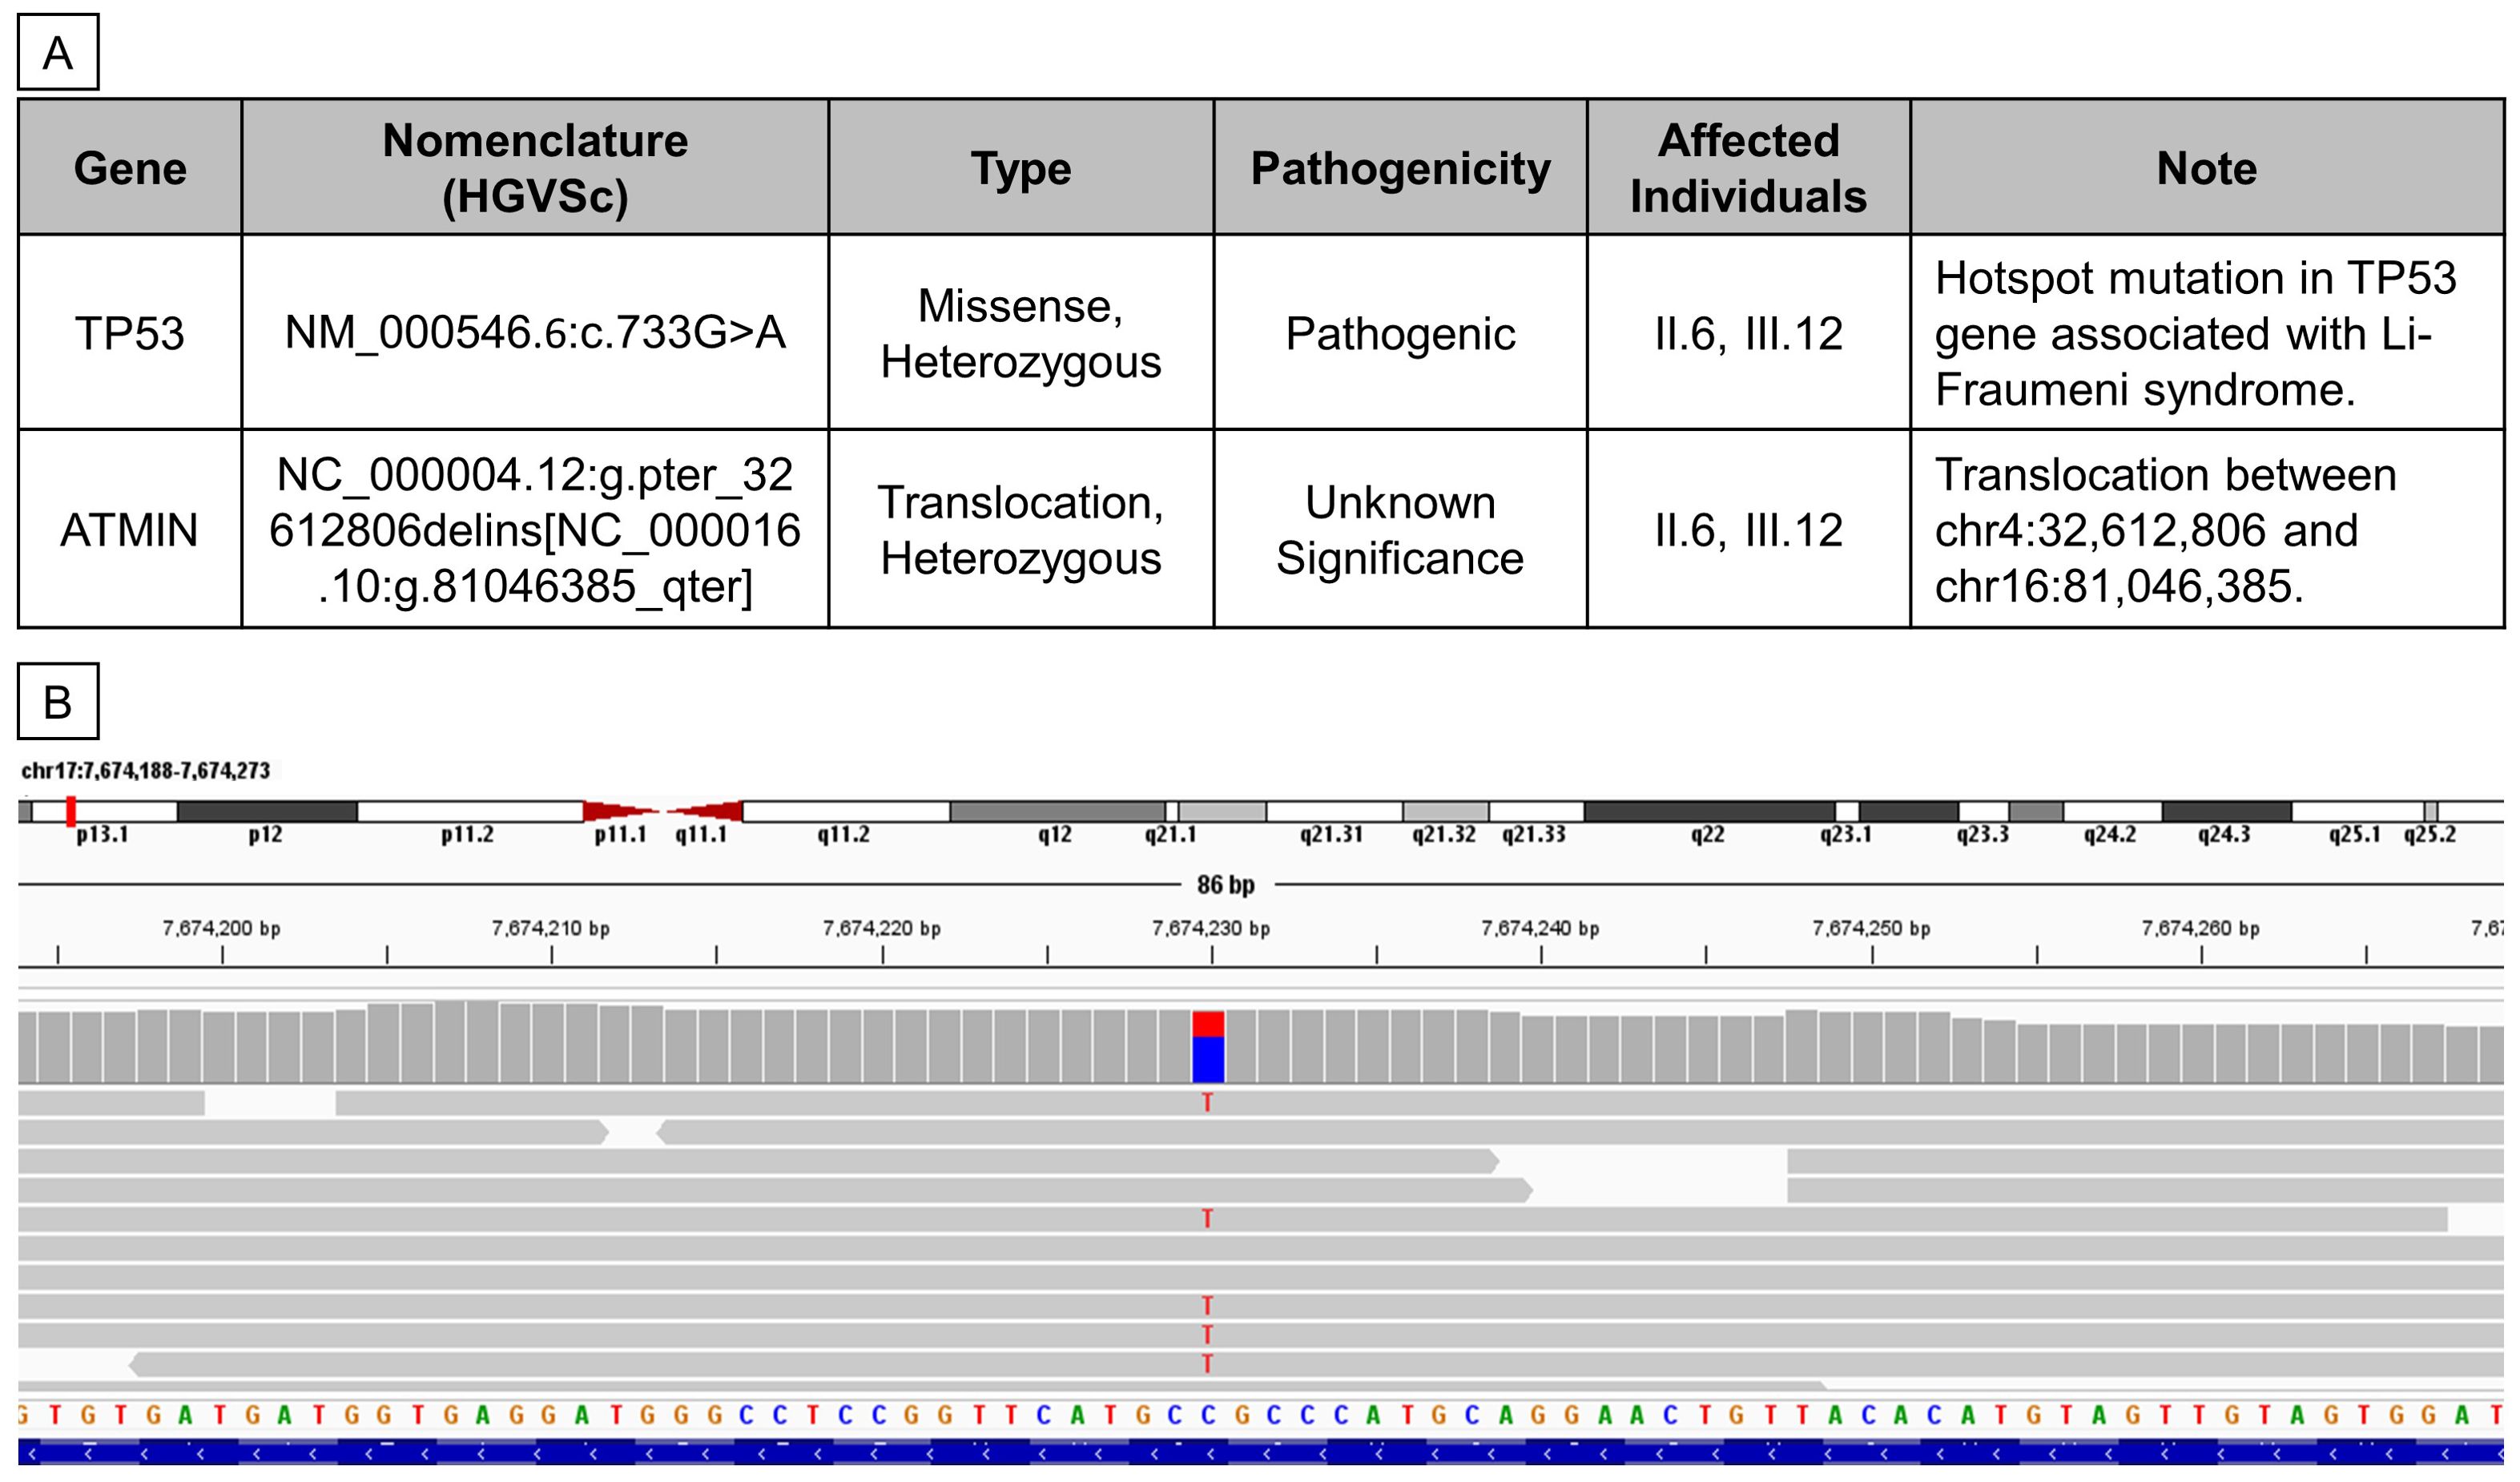Click the red position marker on ideogram
2520x1482 pixels.
click(x=70, y=811)
